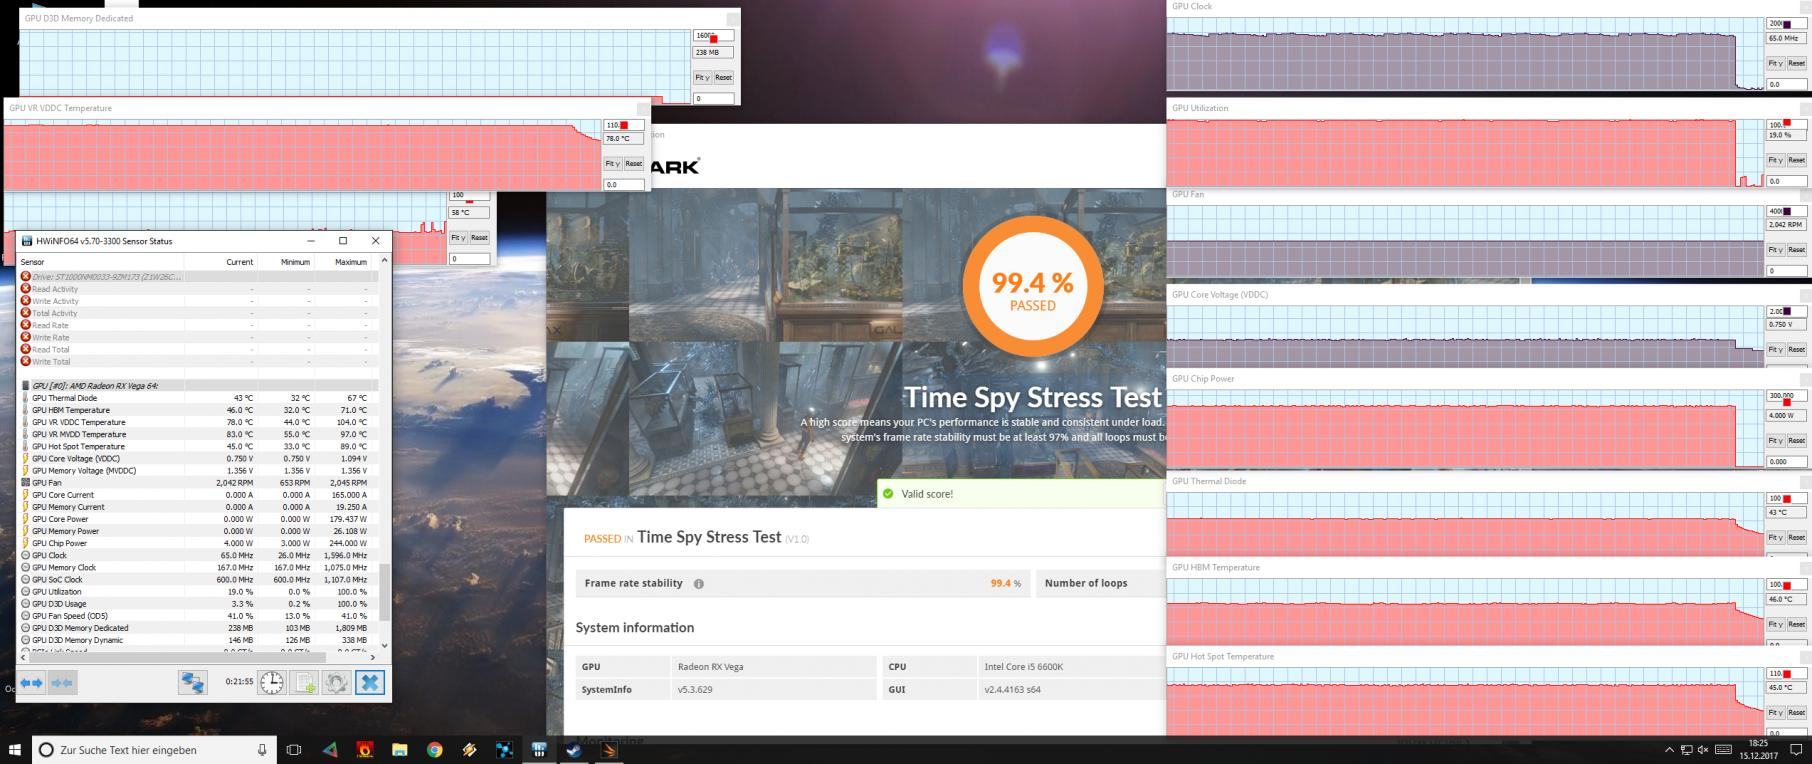
Task: Click Fit y in GPU VR VDDC Temperature graph
Action: coord(613,164)
